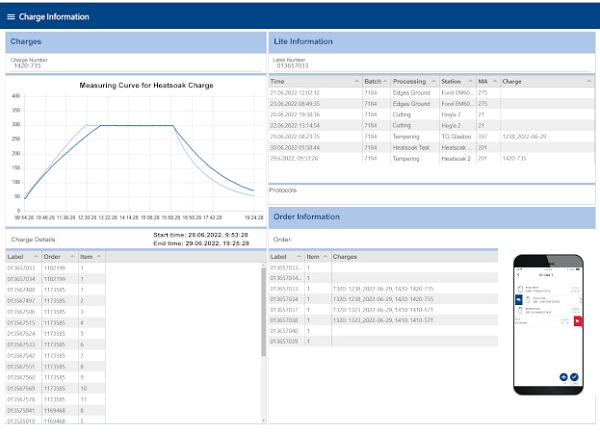Select Charge Details row label 013567569
The image size is (600, 433).
tap(55, 389)
